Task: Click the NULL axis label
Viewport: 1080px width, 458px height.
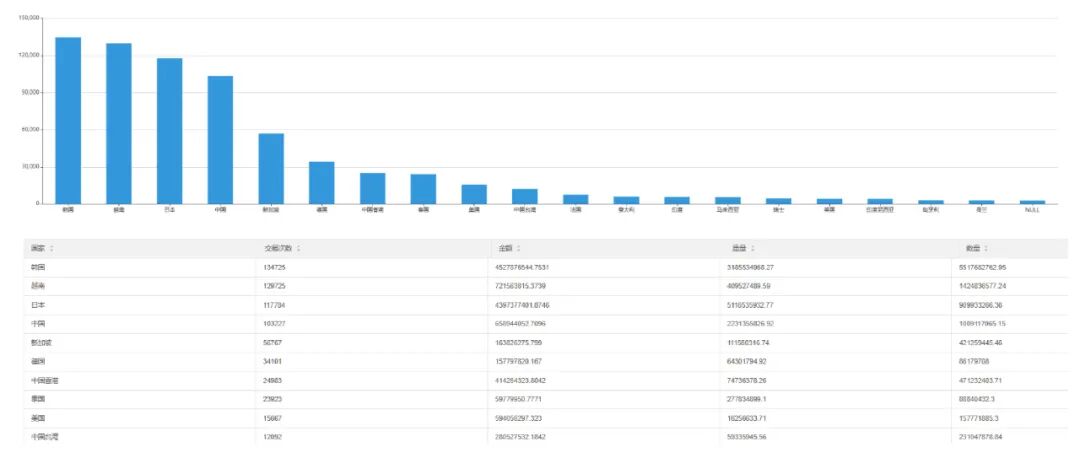Action: 1032,210
